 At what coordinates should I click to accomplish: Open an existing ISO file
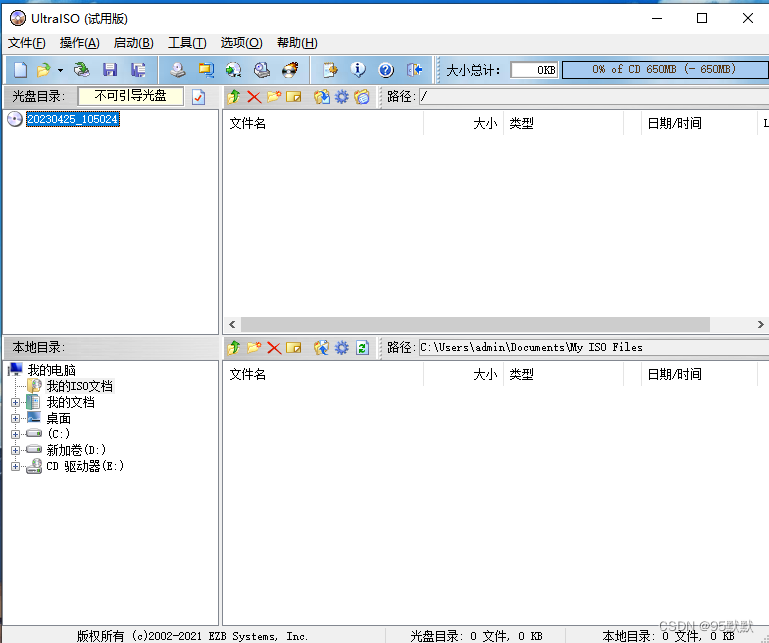[44, 70]
